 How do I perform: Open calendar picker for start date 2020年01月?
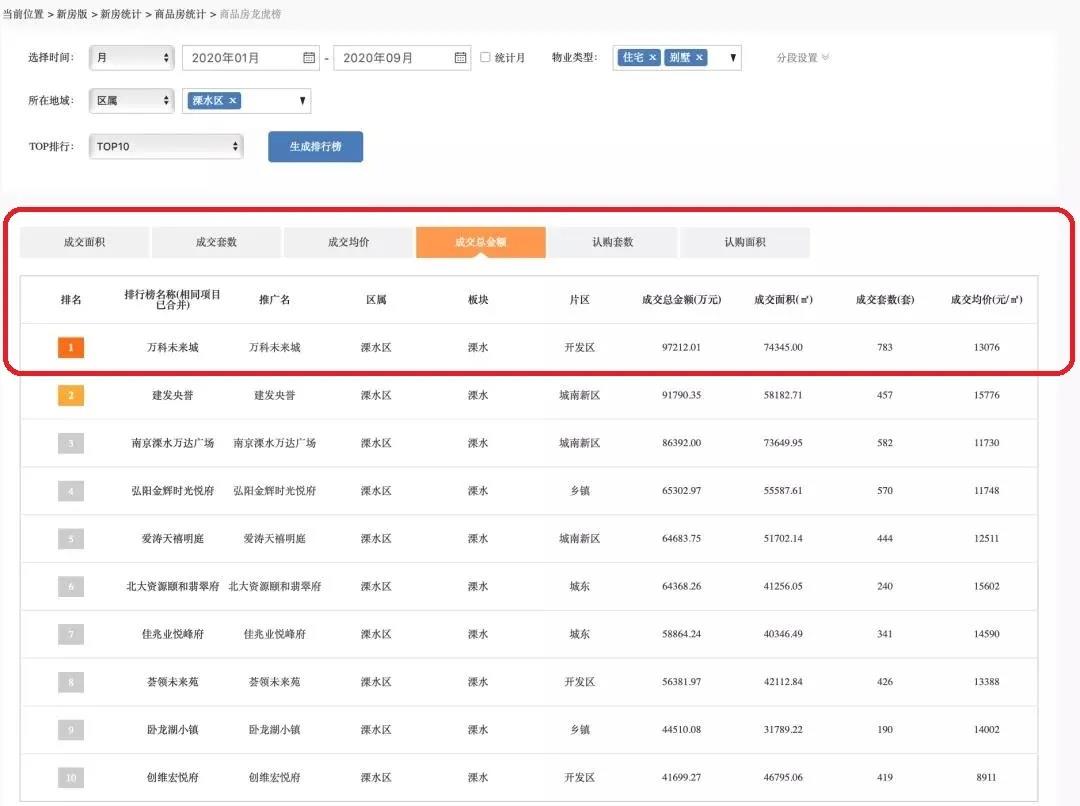point(309,58)
